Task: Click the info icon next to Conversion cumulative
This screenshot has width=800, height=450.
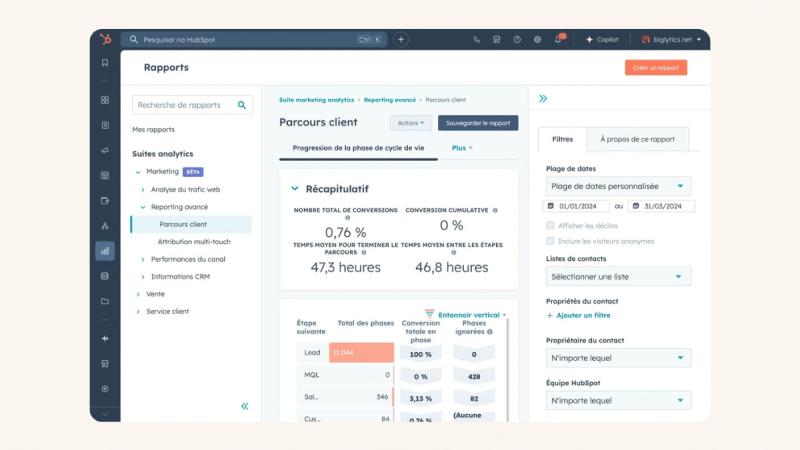Action: 495,210
